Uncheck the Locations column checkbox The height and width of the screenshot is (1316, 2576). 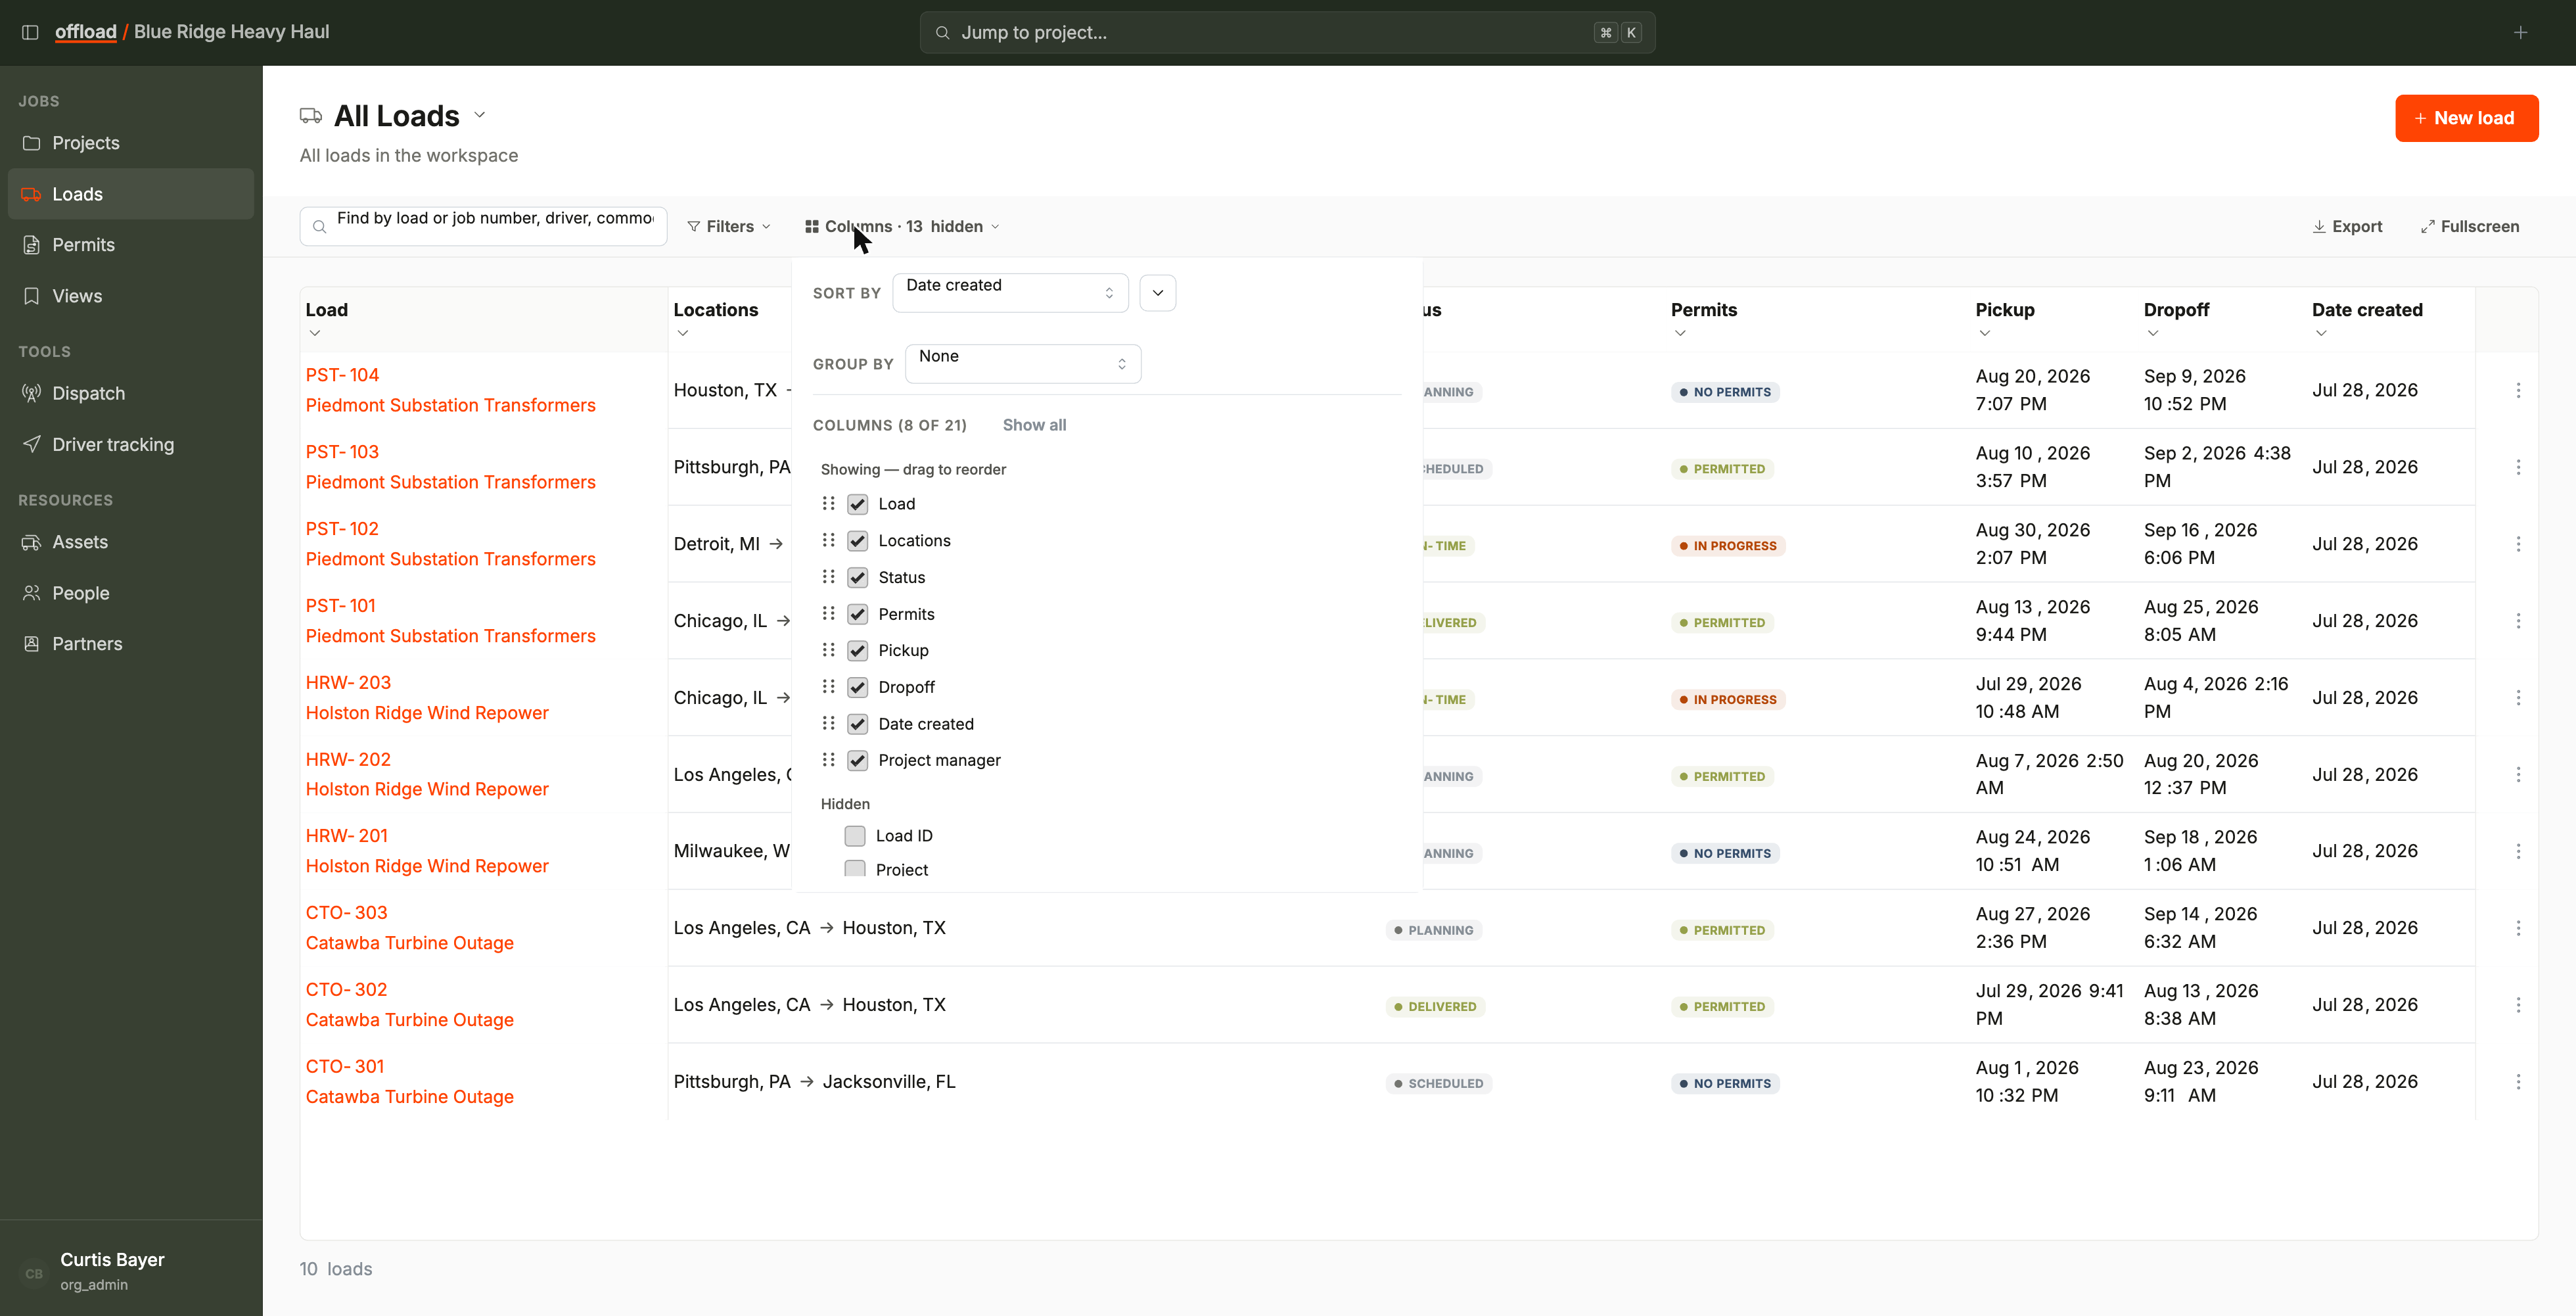pos(857,541)
